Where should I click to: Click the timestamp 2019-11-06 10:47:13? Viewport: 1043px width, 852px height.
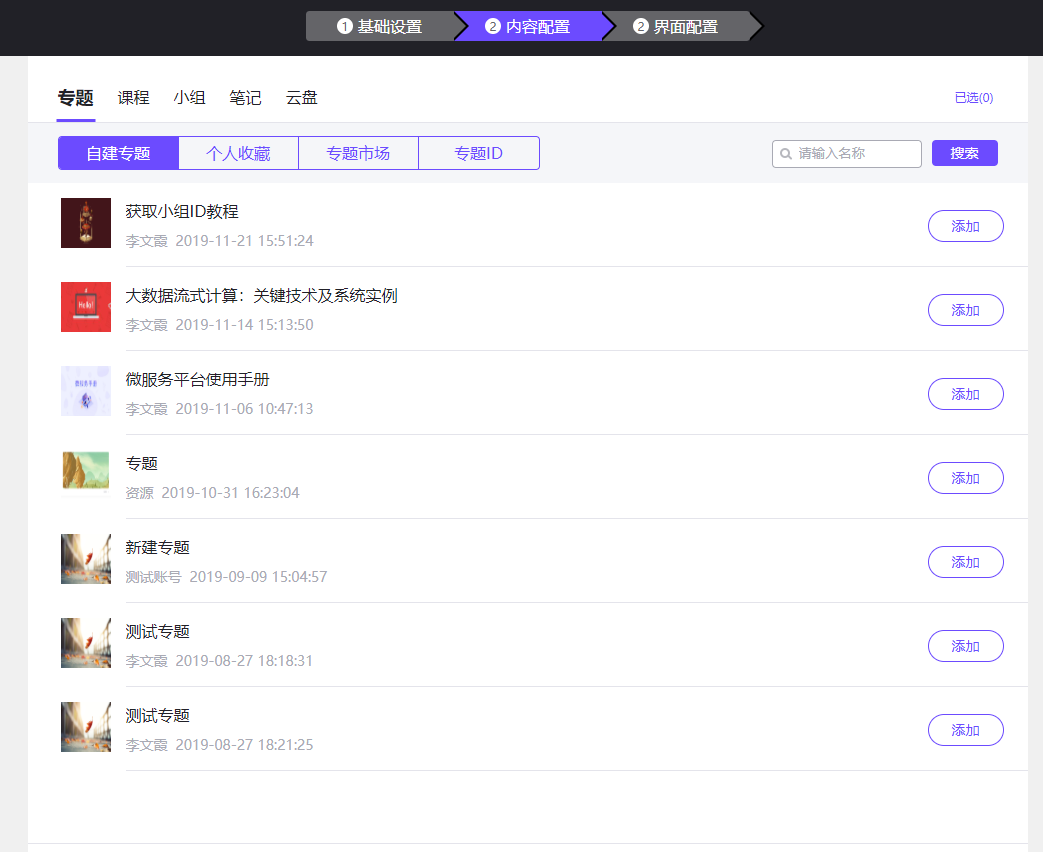pyautogui.click(x=244, y=408)
